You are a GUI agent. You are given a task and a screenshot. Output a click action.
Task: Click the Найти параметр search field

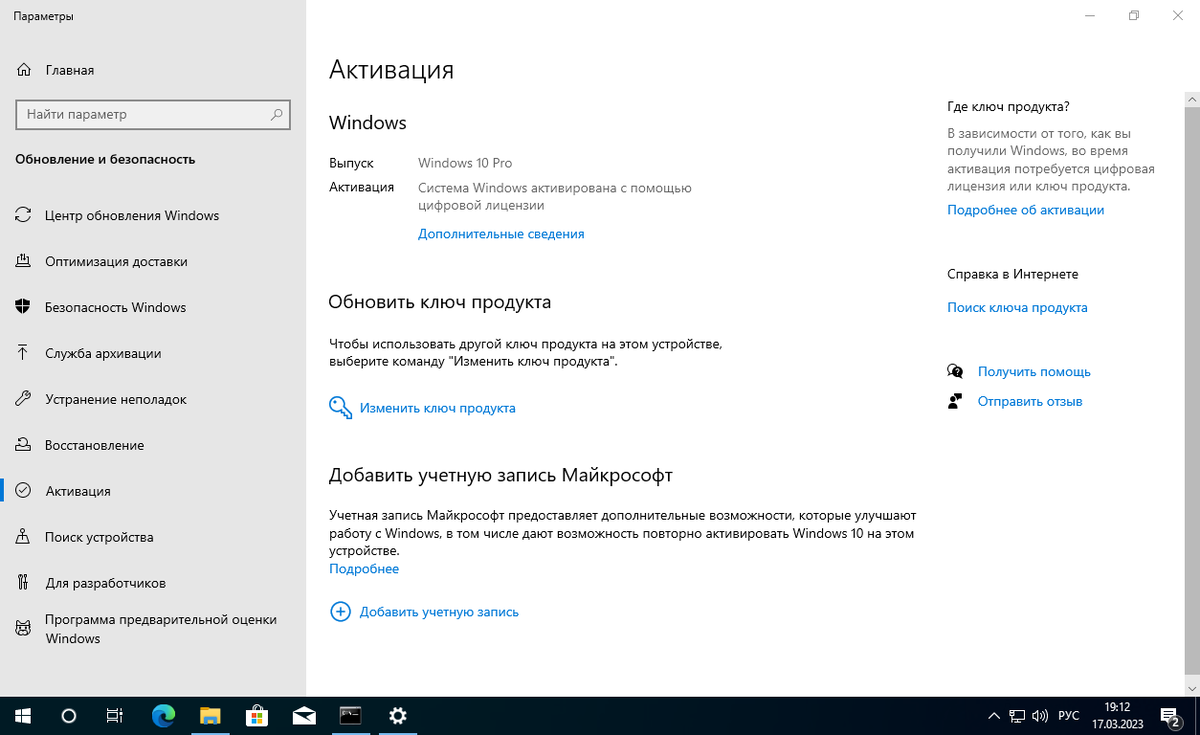(153, 115)
